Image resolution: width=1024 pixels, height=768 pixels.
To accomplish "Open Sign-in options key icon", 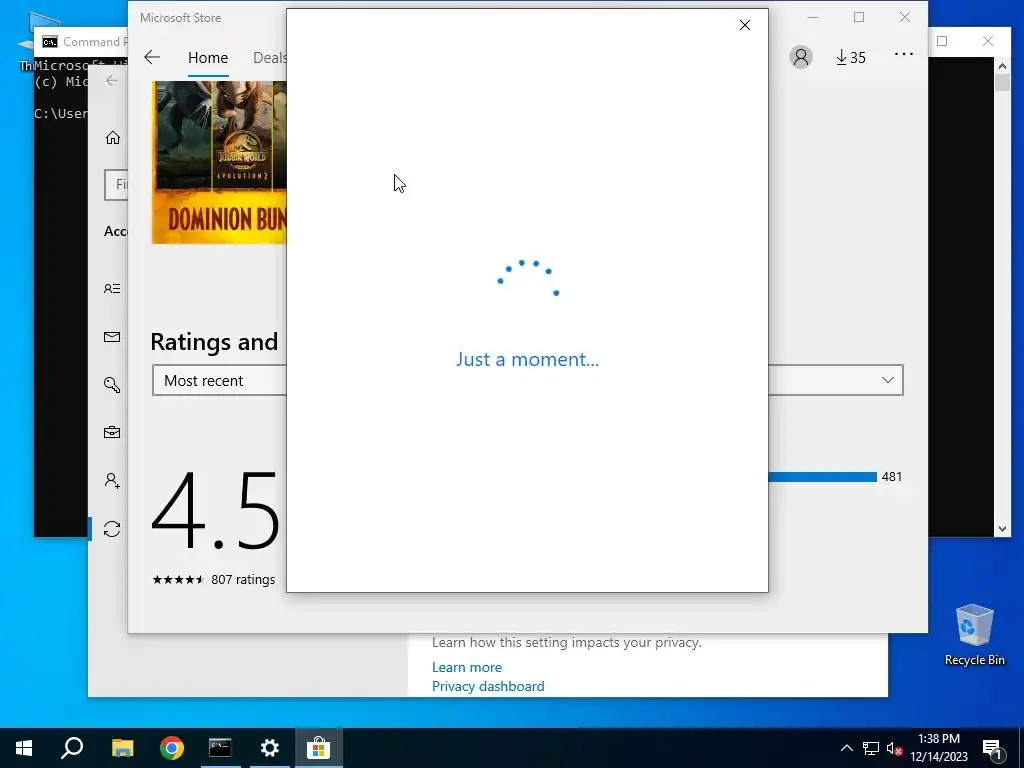I will pos(112,385).
